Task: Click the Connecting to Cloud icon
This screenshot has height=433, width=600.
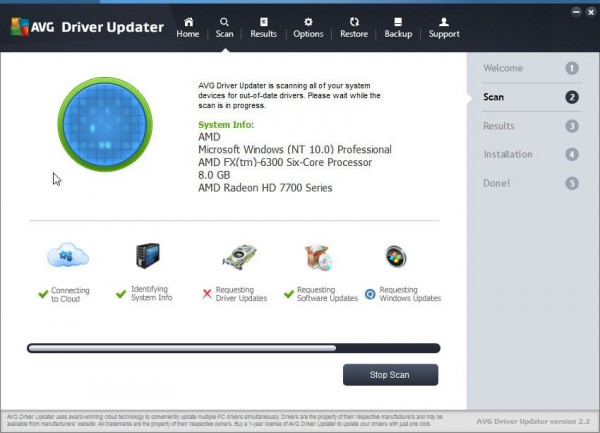Action: coord(68,255)
